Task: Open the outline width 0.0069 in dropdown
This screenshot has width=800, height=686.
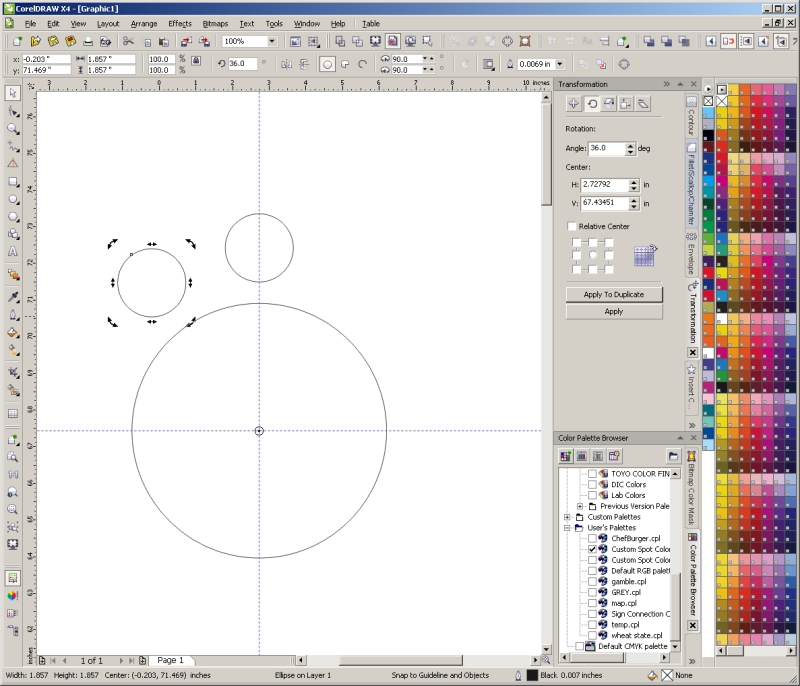Action: [560, 64]
